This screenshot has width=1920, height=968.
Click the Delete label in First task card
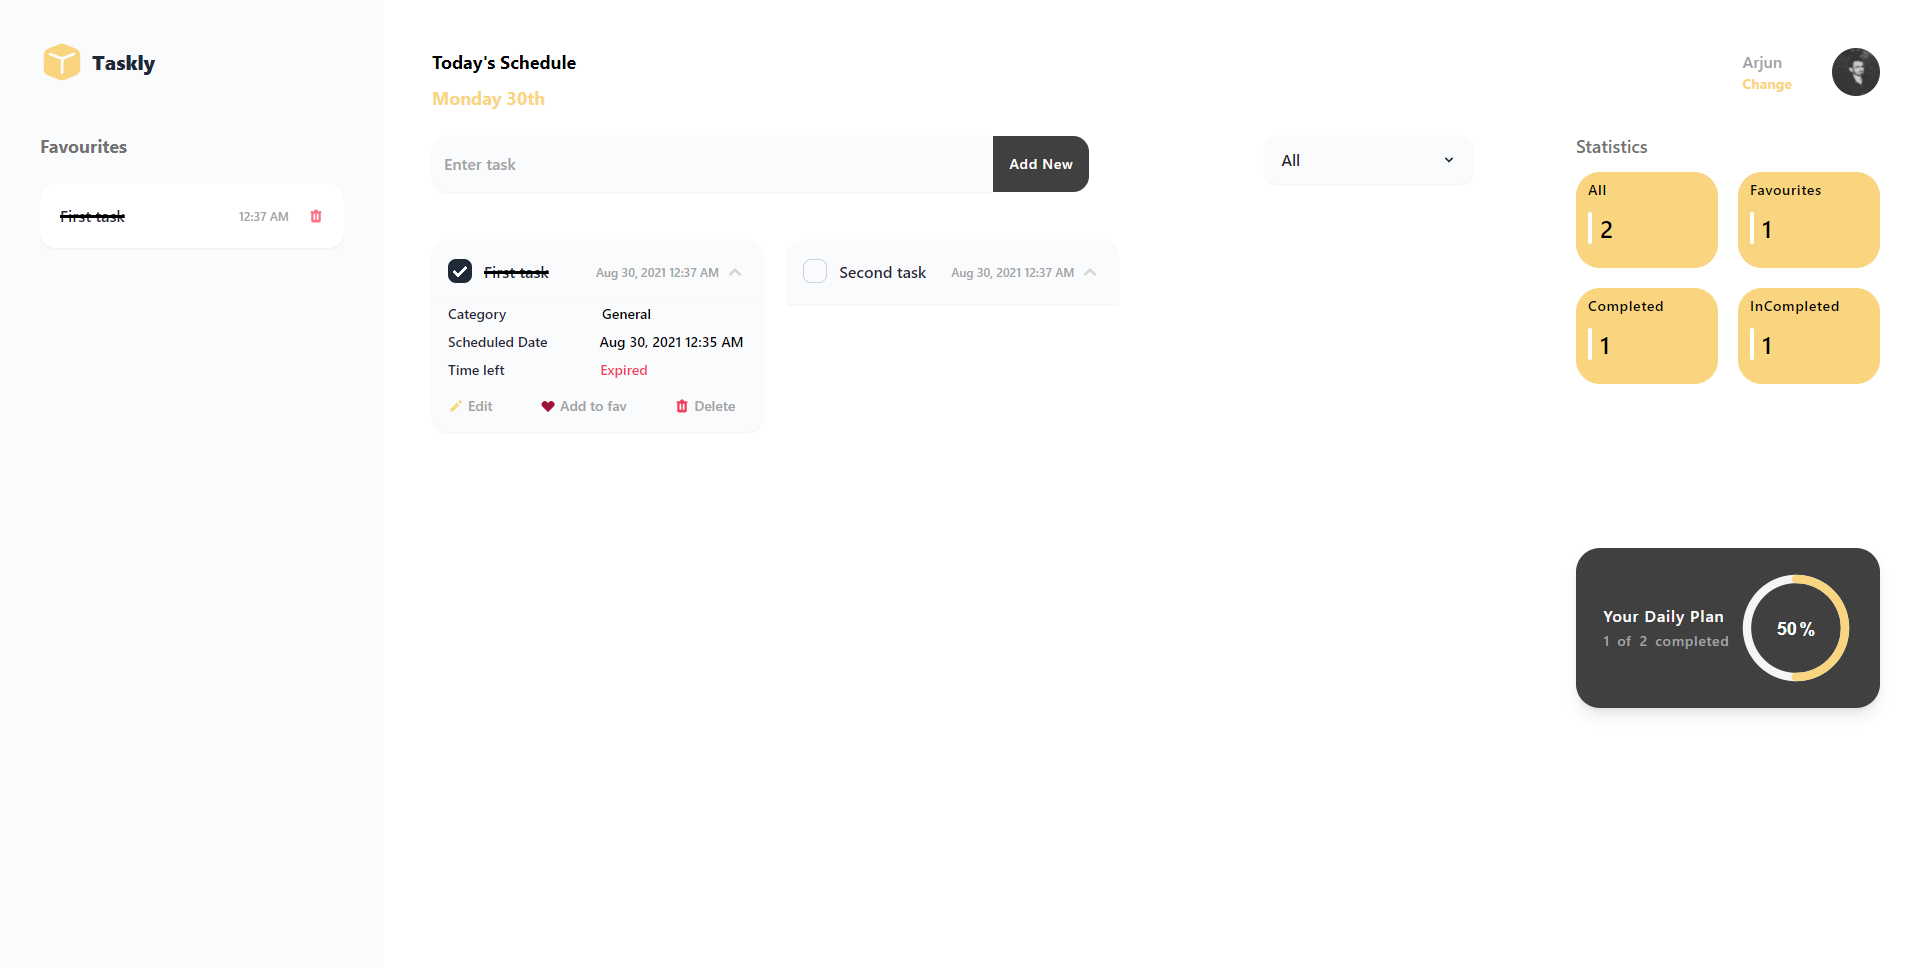715,406
